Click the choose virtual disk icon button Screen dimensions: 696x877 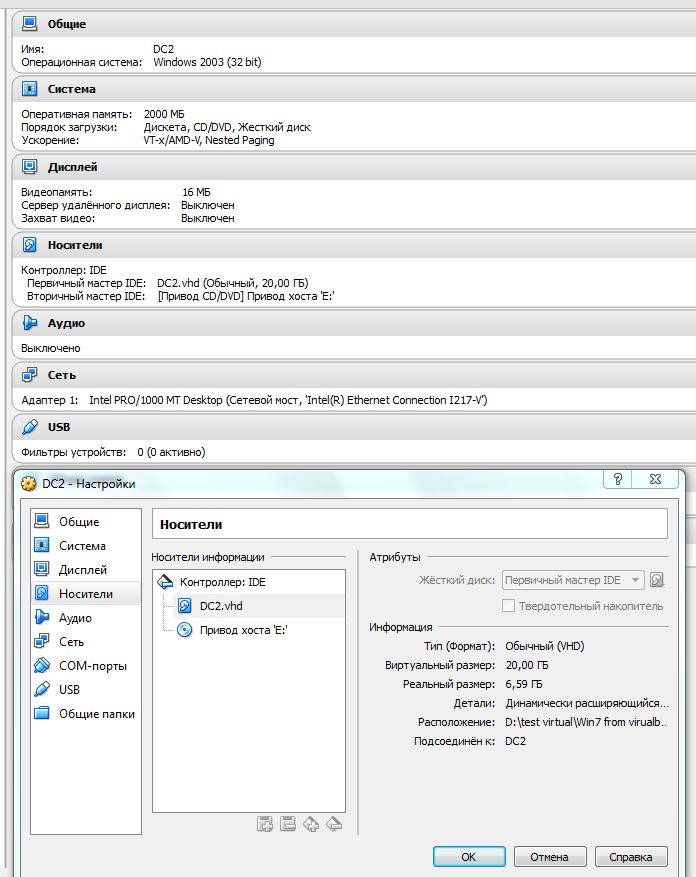click(657, 580)
